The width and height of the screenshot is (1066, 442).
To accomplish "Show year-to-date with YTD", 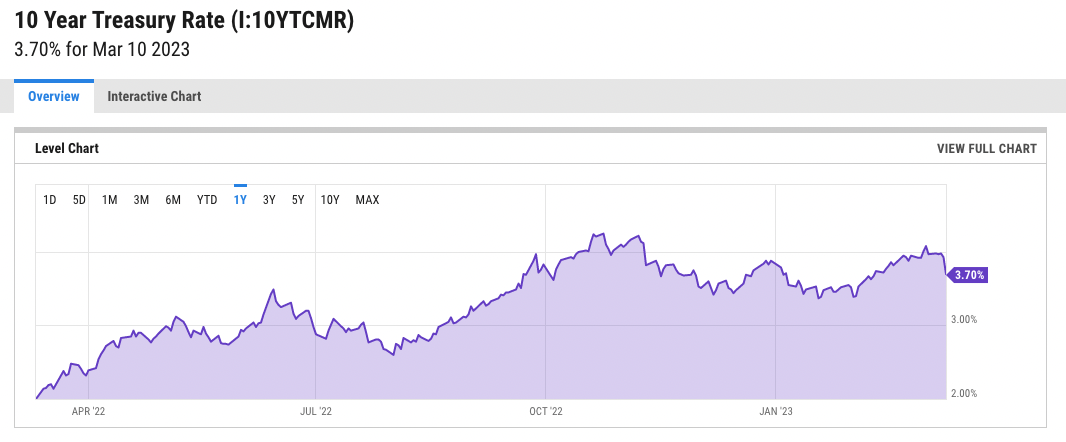I will click(207, 200).
